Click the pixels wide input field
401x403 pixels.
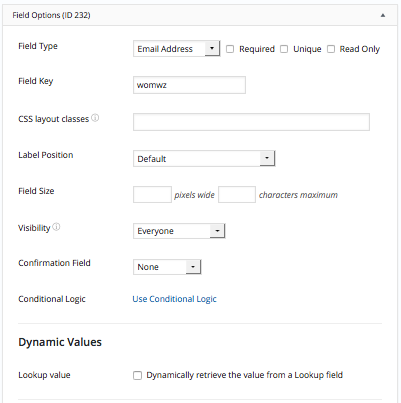pos(152,195)
